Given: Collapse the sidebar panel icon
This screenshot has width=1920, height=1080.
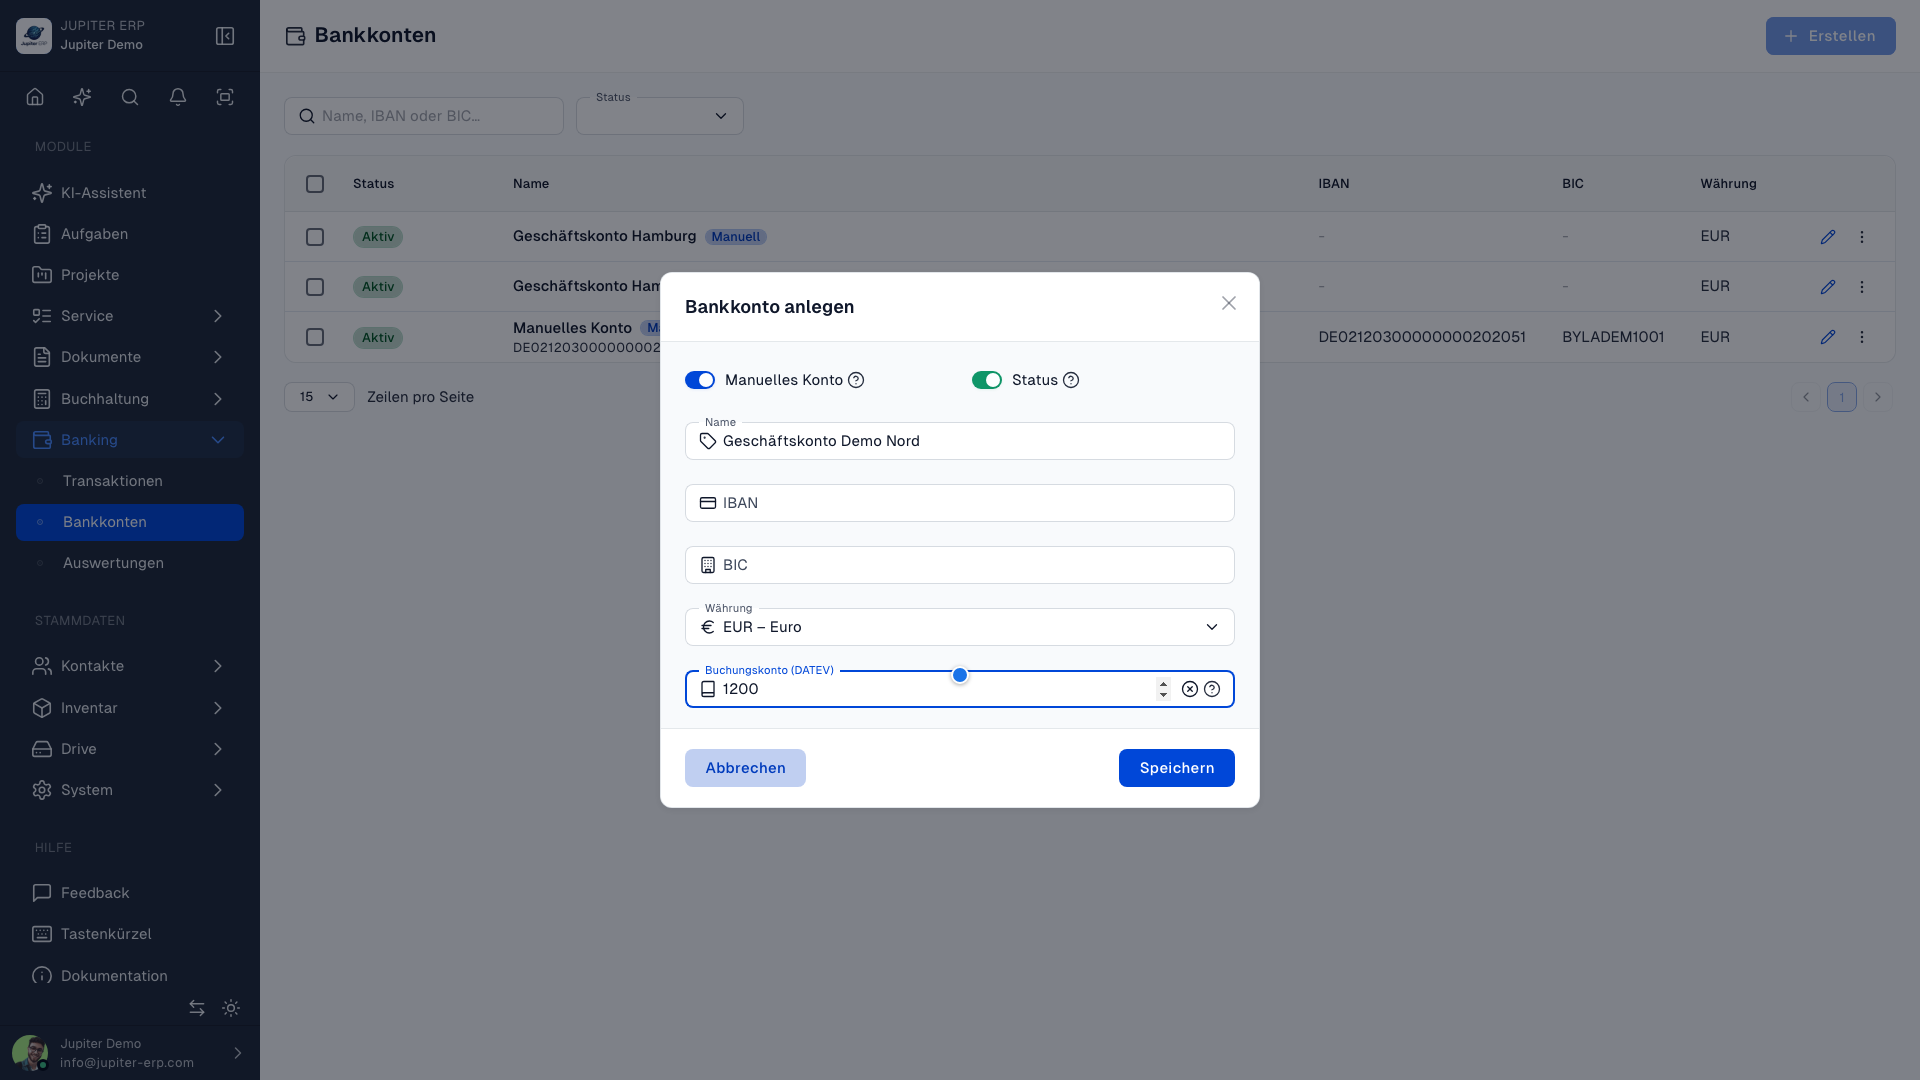Looking at the screenshot, I should tap(225, 36).
